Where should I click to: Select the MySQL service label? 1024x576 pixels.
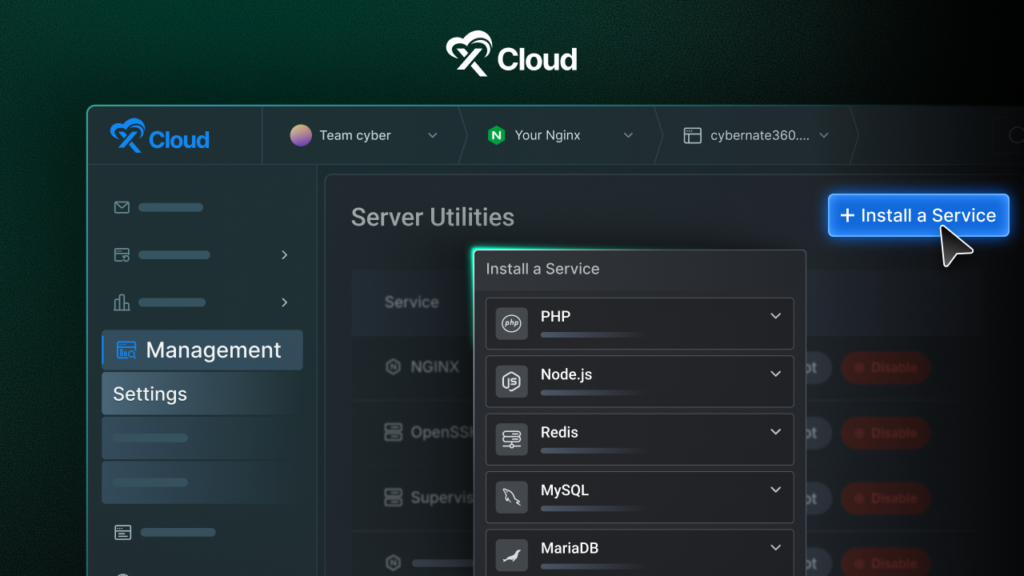click(x=564, y=490)
